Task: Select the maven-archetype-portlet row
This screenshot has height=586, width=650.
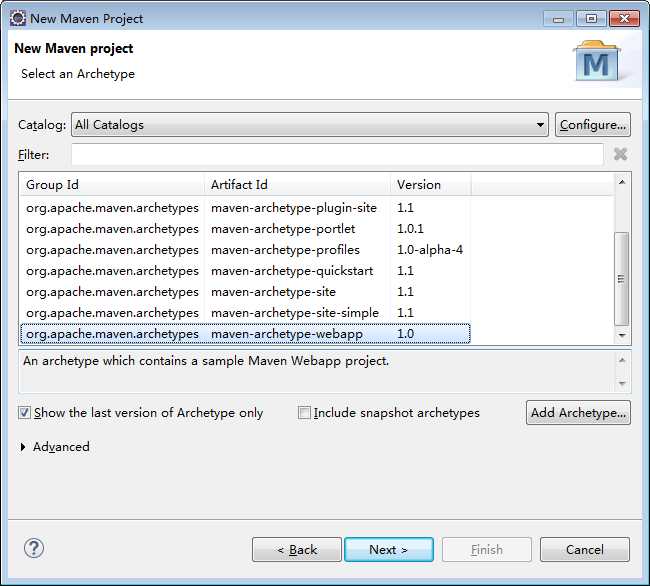Action: [245, 229]
